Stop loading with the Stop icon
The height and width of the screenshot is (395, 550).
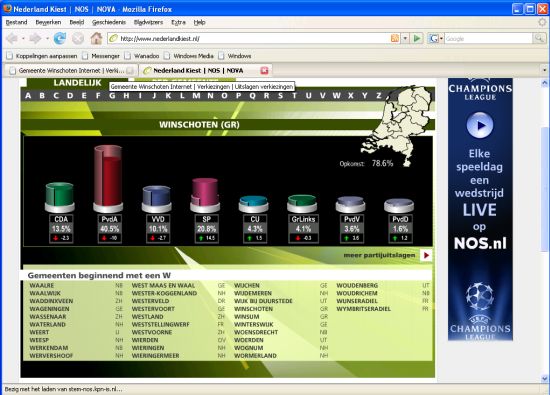(x=78, y=39)
